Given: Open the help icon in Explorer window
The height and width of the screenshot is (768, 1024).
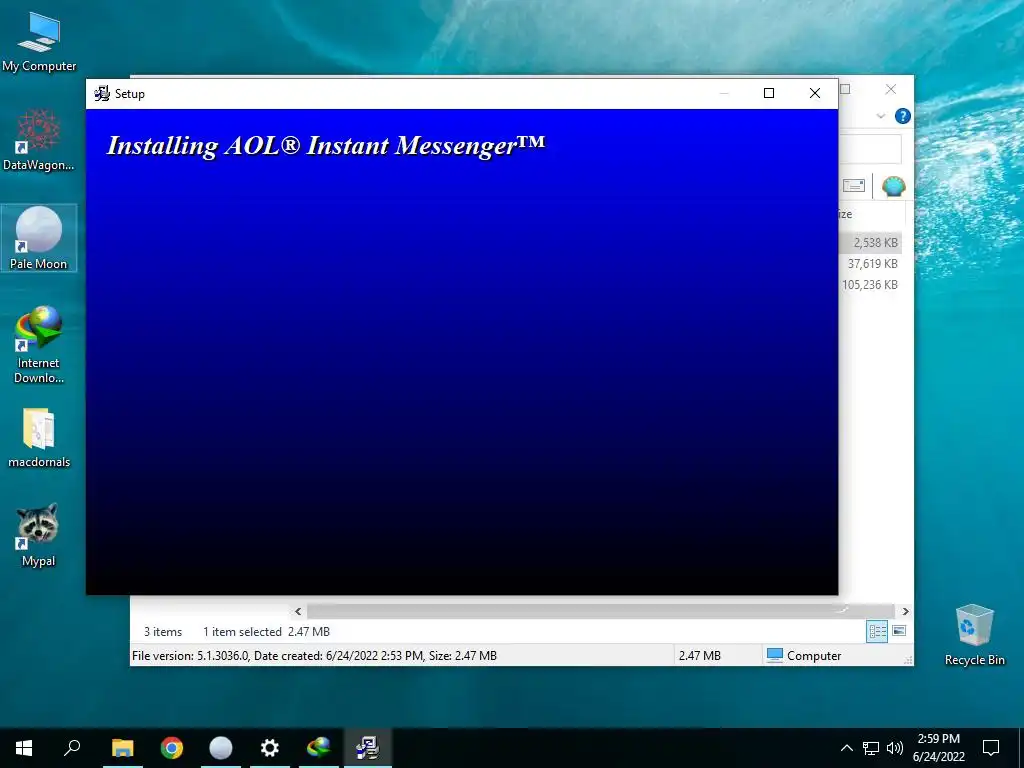Looking at the screenshot, I should (903, 116).
